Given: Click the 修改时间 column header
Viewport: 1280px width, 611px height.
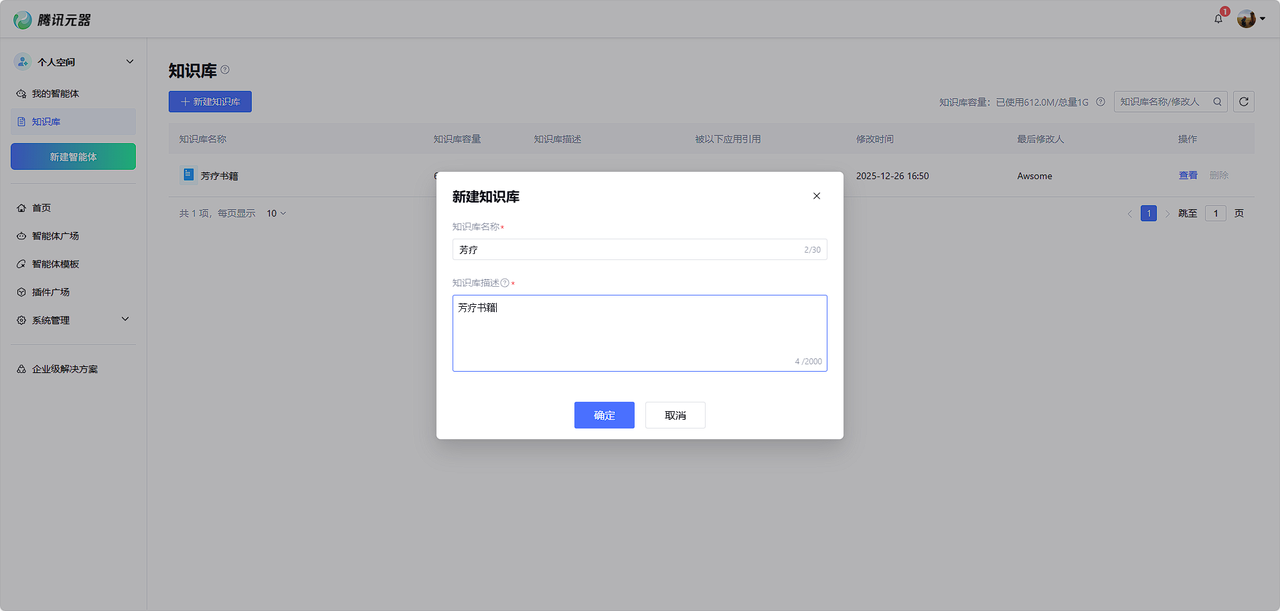Looking at the screenshot, I should coord(875,139).
